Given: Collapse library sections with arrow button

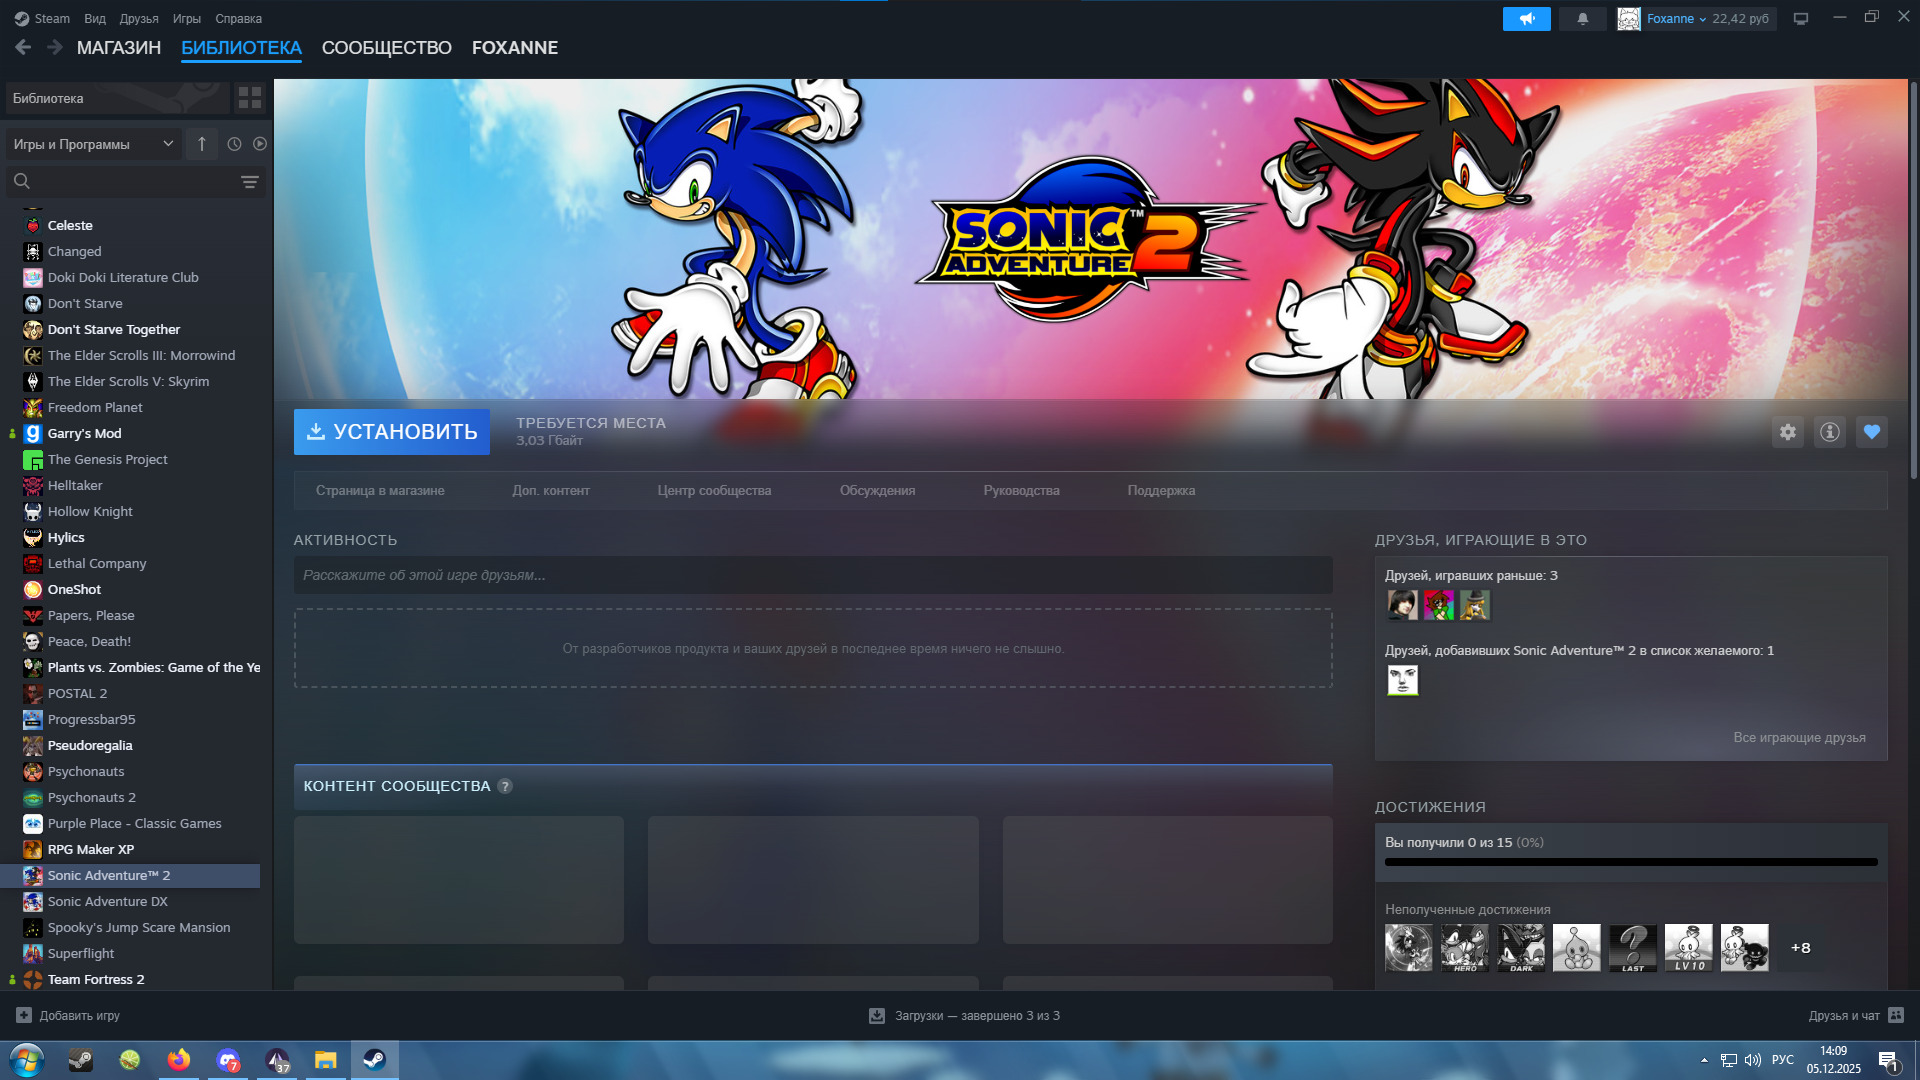Looking at the screenshot, I should [202, 144].
